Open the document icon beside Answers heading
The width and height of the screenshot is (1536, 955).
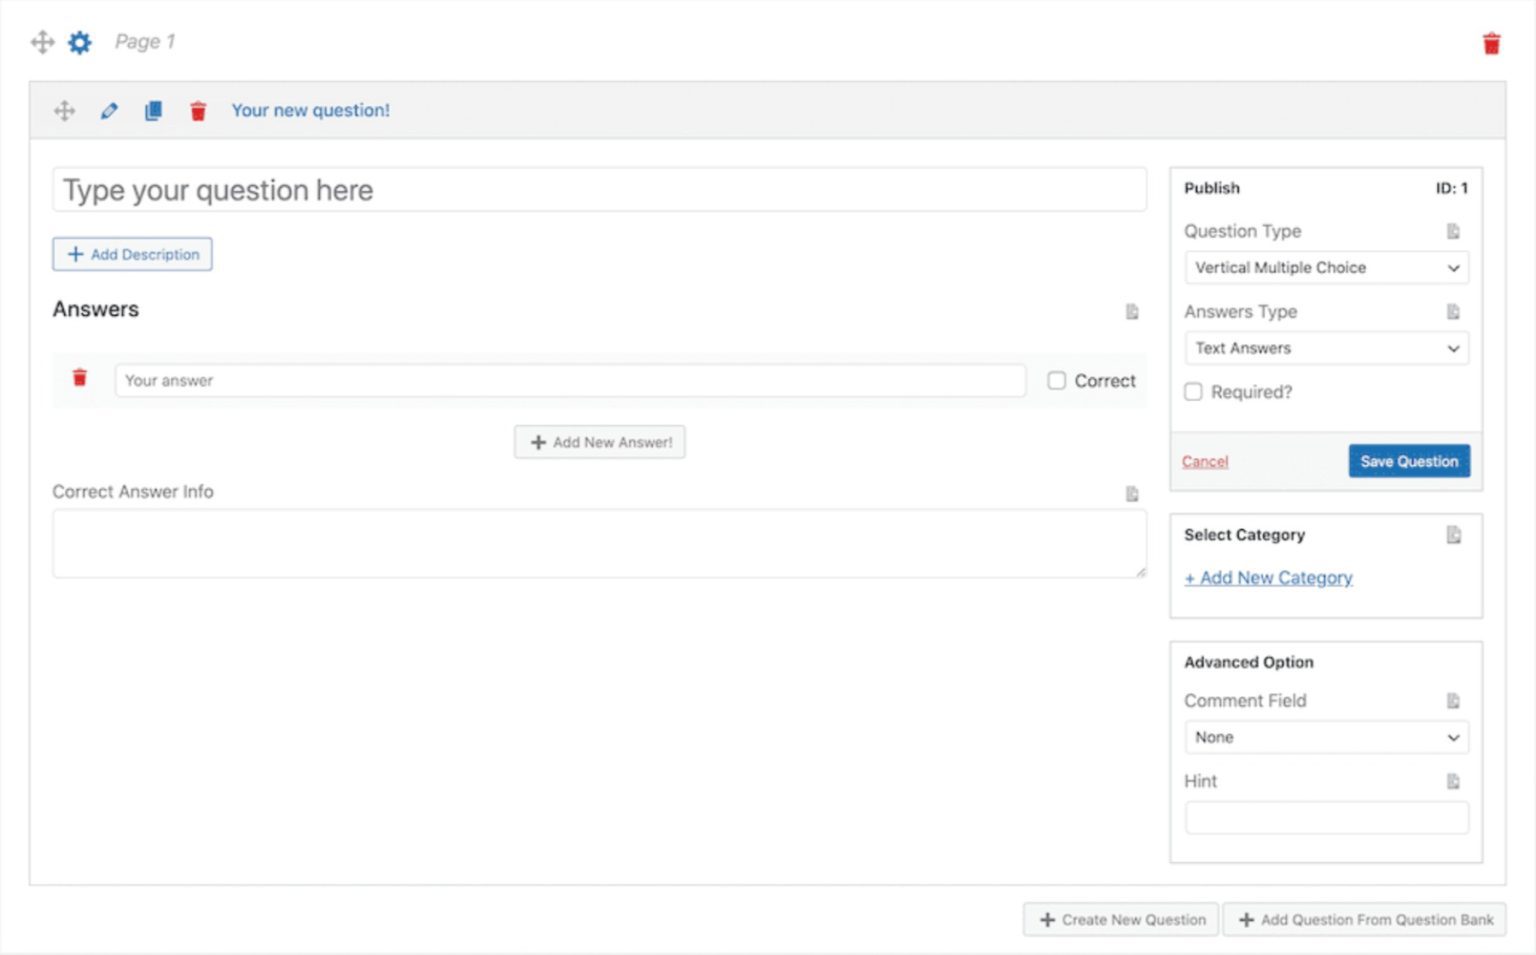1132,312
